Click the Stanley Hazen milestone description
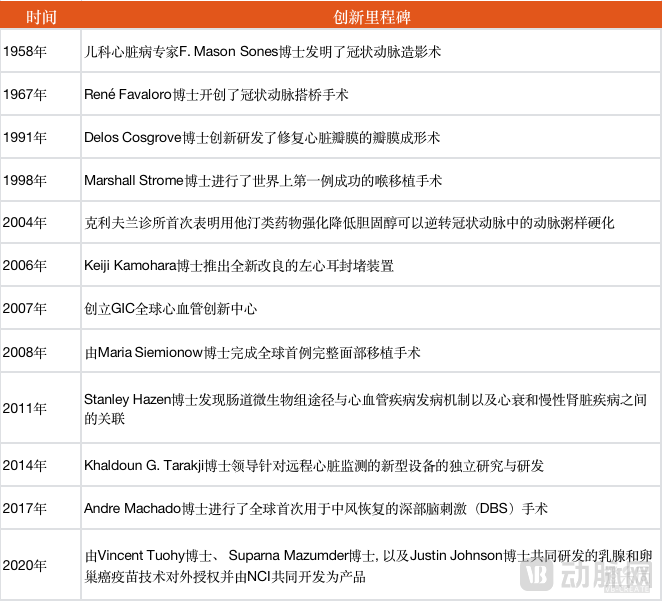The height and width of the screenshot is (601, 662). (x=370, y=409)
